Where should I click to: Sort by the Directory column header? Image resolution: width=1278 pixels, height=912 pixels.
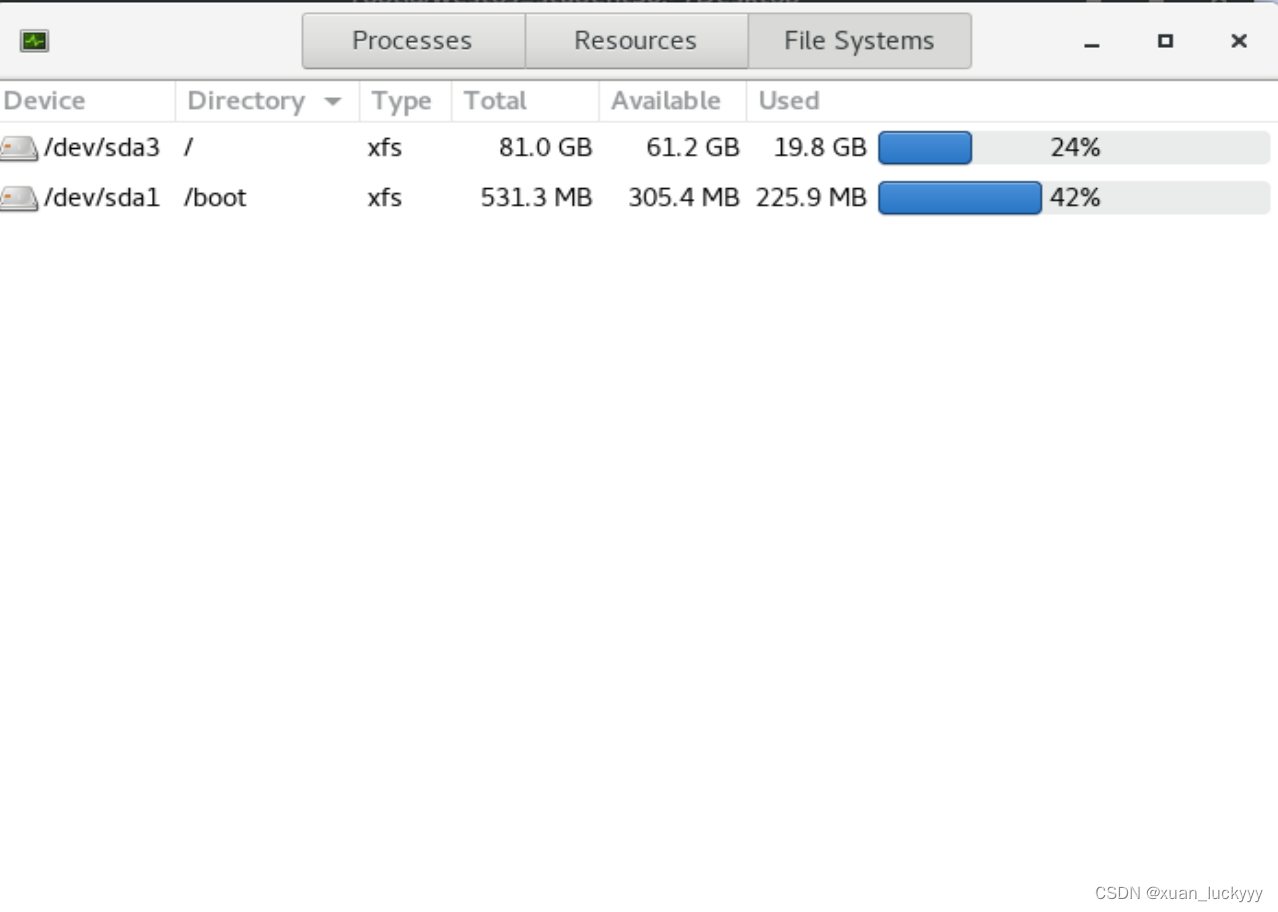[267, 101]
